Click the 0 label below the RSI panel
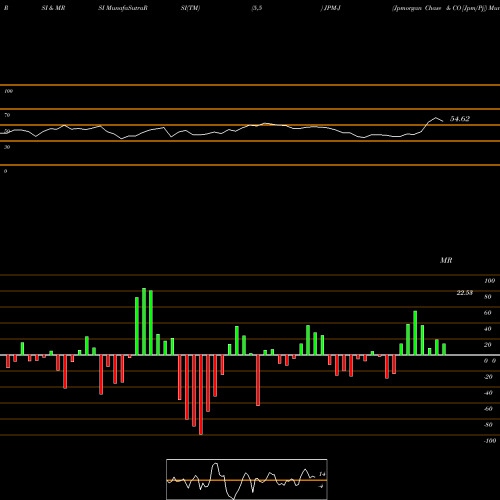The width and height of the screenshot is (500, 500). [x=6, y=171]
